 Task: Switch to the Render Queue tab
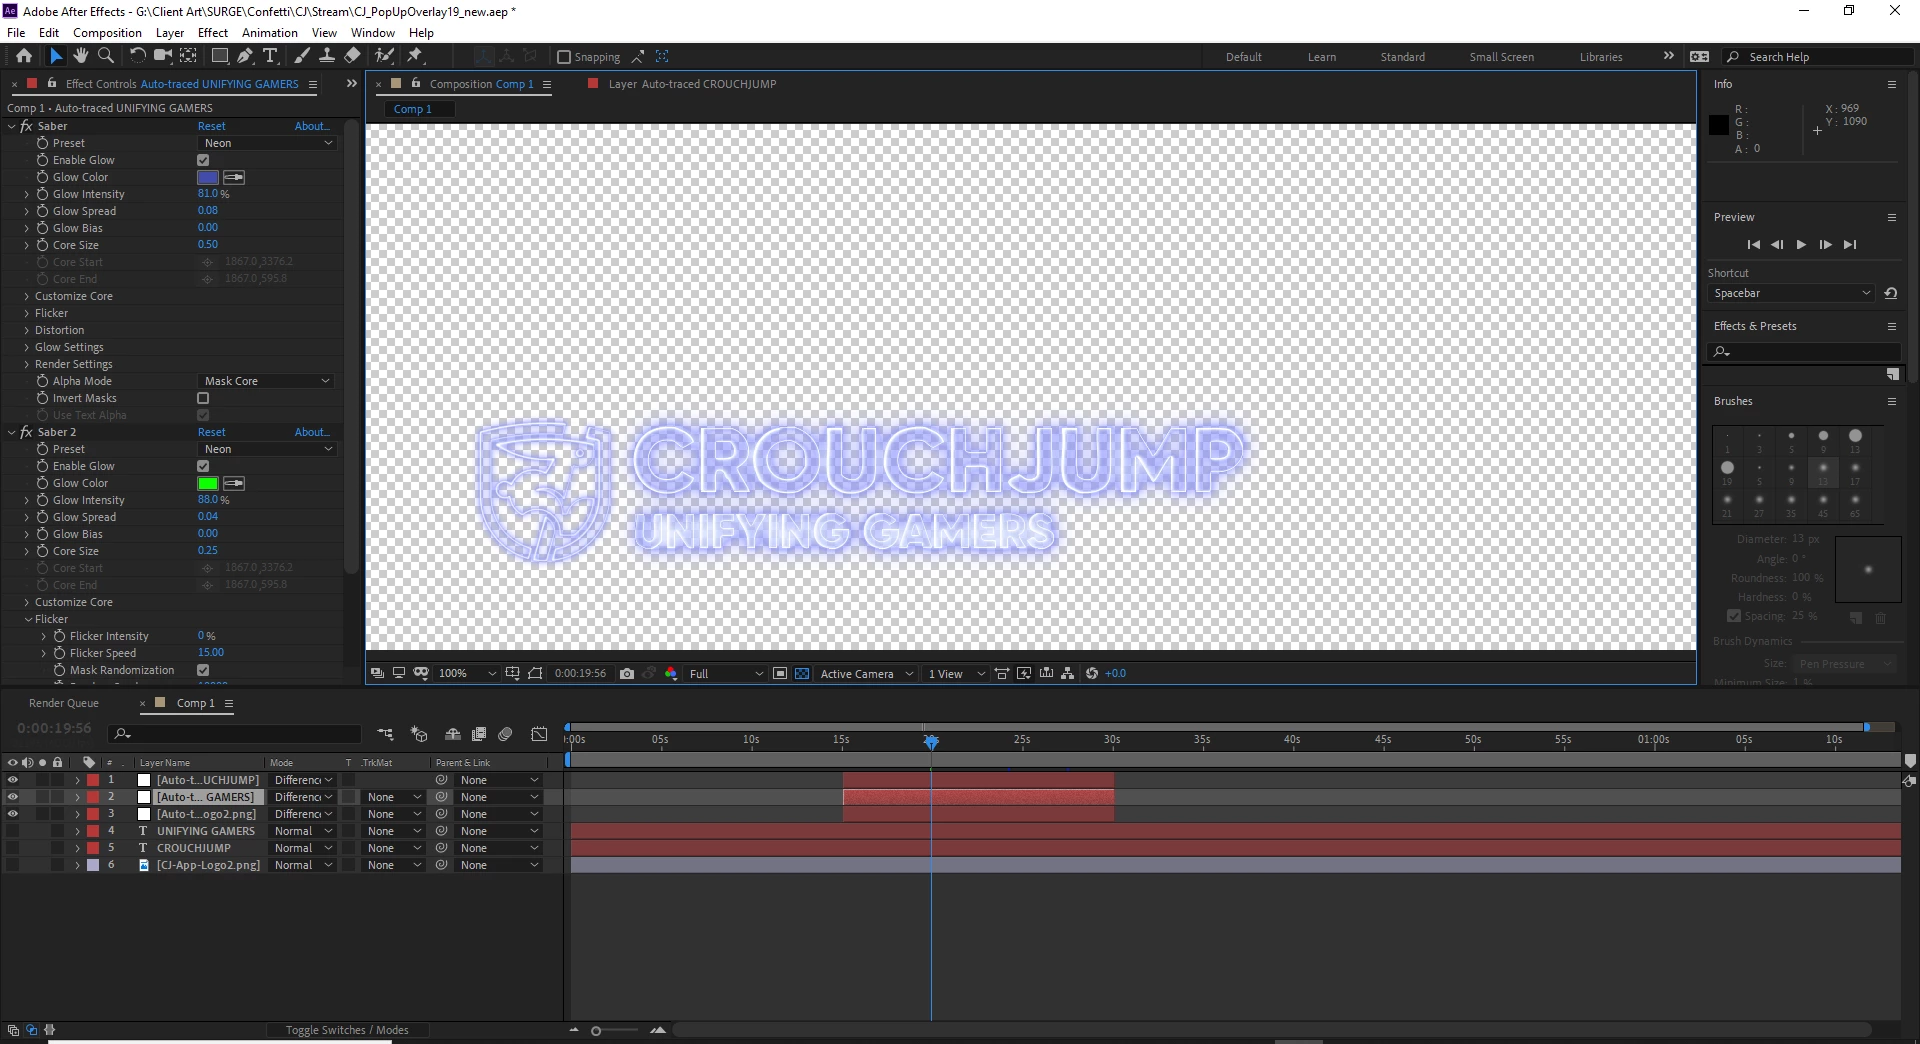[x=64, y=703]
